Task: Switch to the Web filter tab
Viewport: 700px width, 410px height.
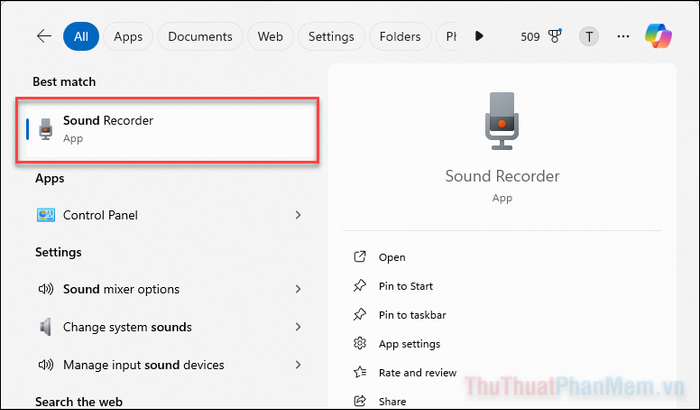Action: 270,36
